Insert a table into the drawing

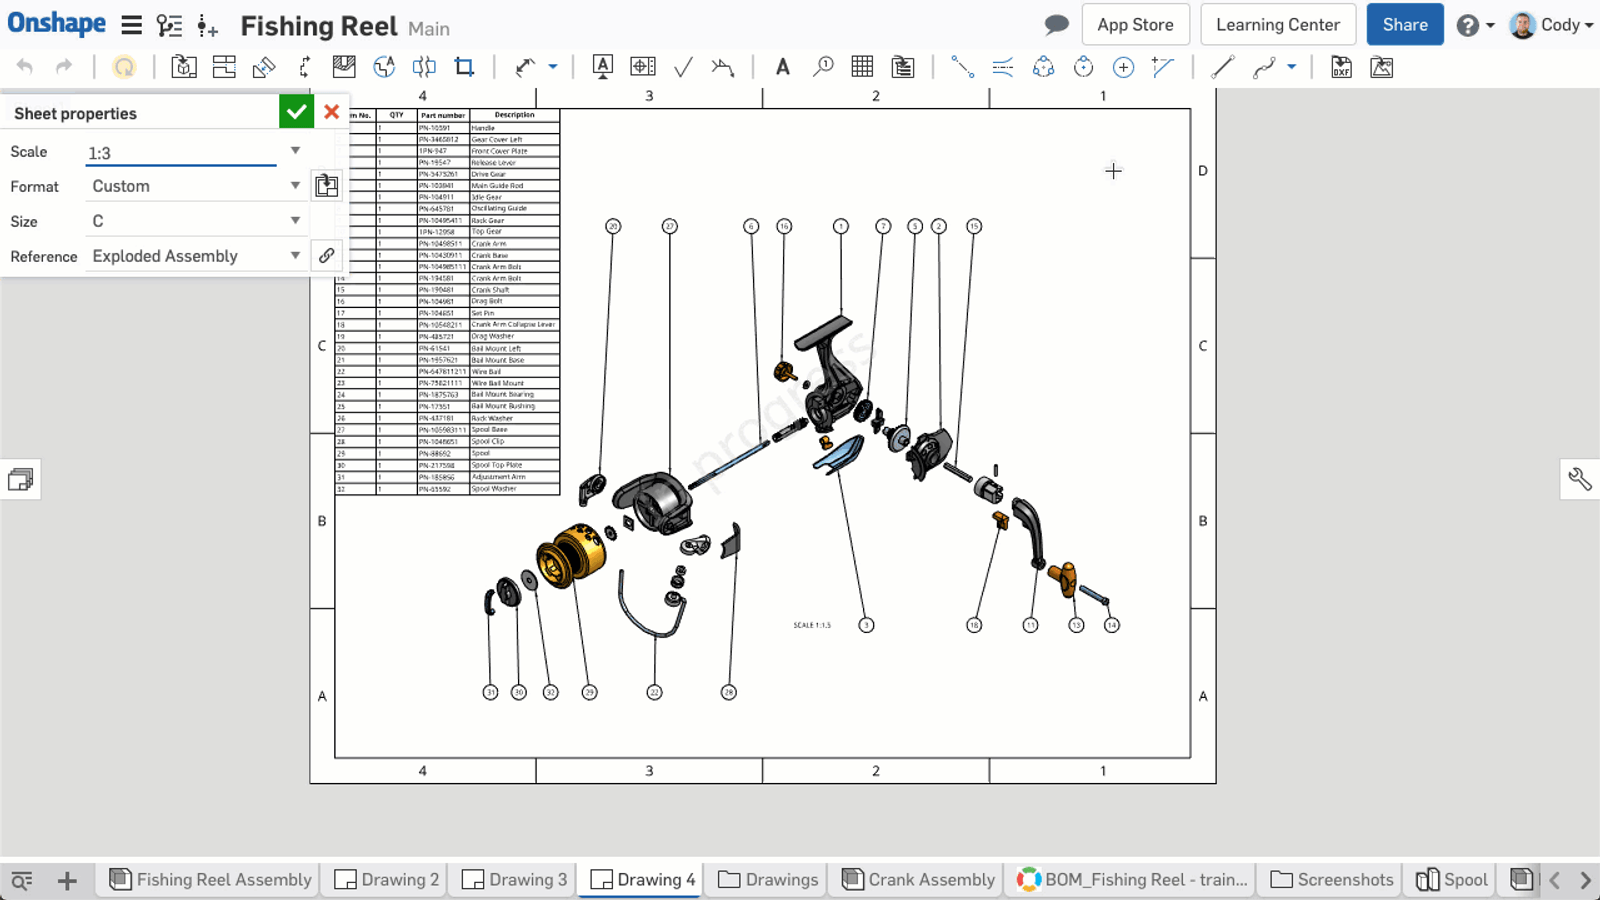click(x=861, y=67)
